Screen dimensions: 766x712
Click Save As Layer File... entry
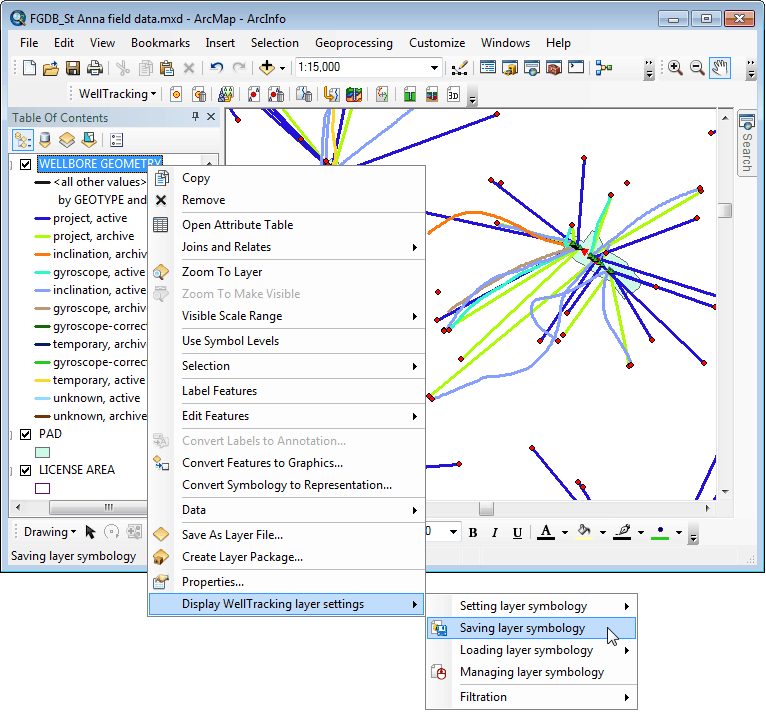286,535
